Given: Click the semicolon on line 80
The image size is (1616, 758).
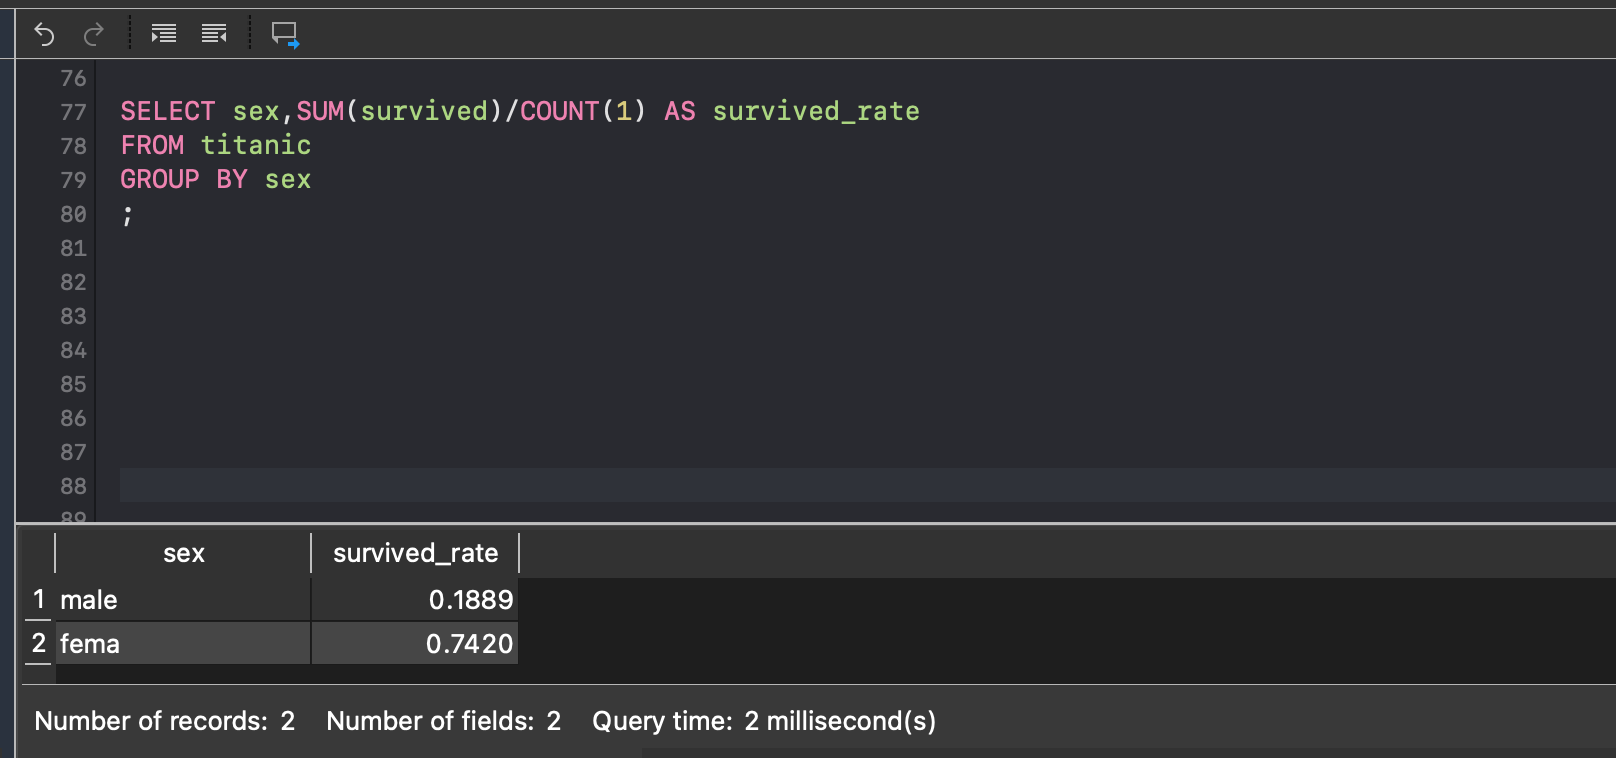Looking at the screenshot, I should 127,215.
